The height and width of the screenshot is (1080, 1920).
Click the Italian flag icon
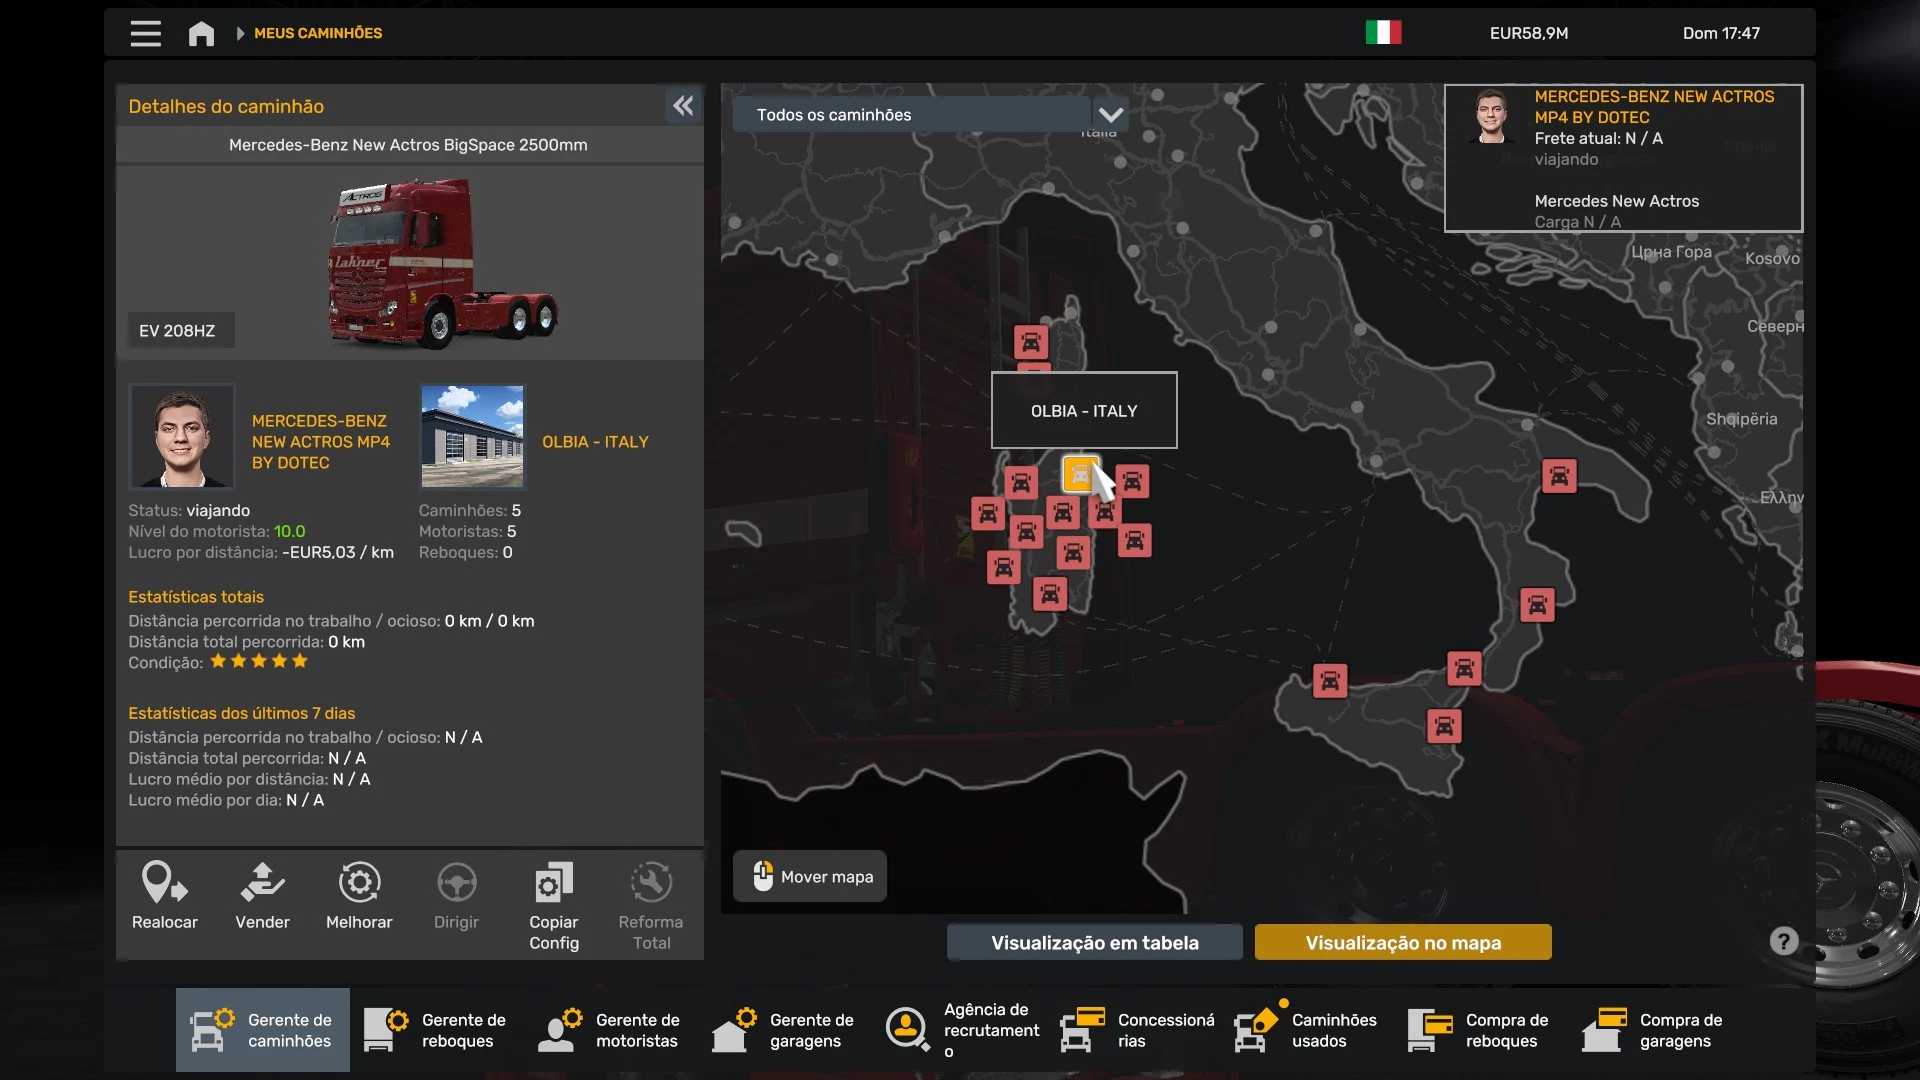(1383, 33)
